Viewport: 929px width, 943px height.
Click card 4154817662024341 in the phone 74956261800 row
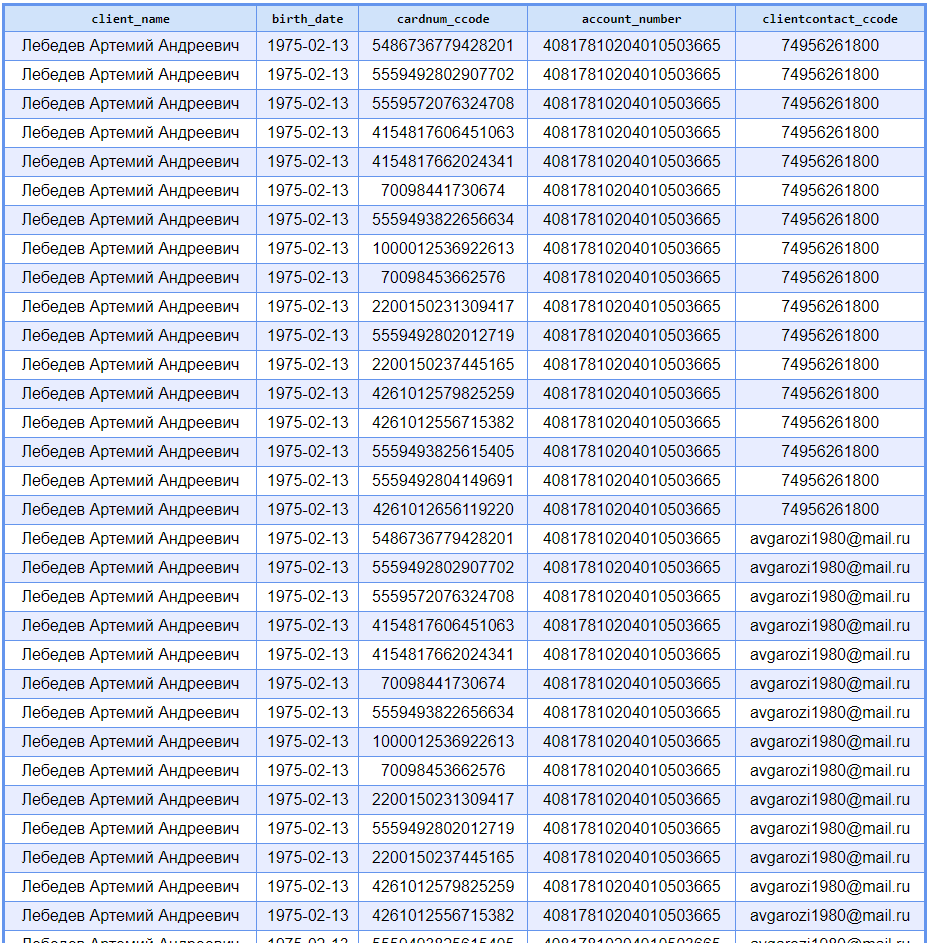442,161
